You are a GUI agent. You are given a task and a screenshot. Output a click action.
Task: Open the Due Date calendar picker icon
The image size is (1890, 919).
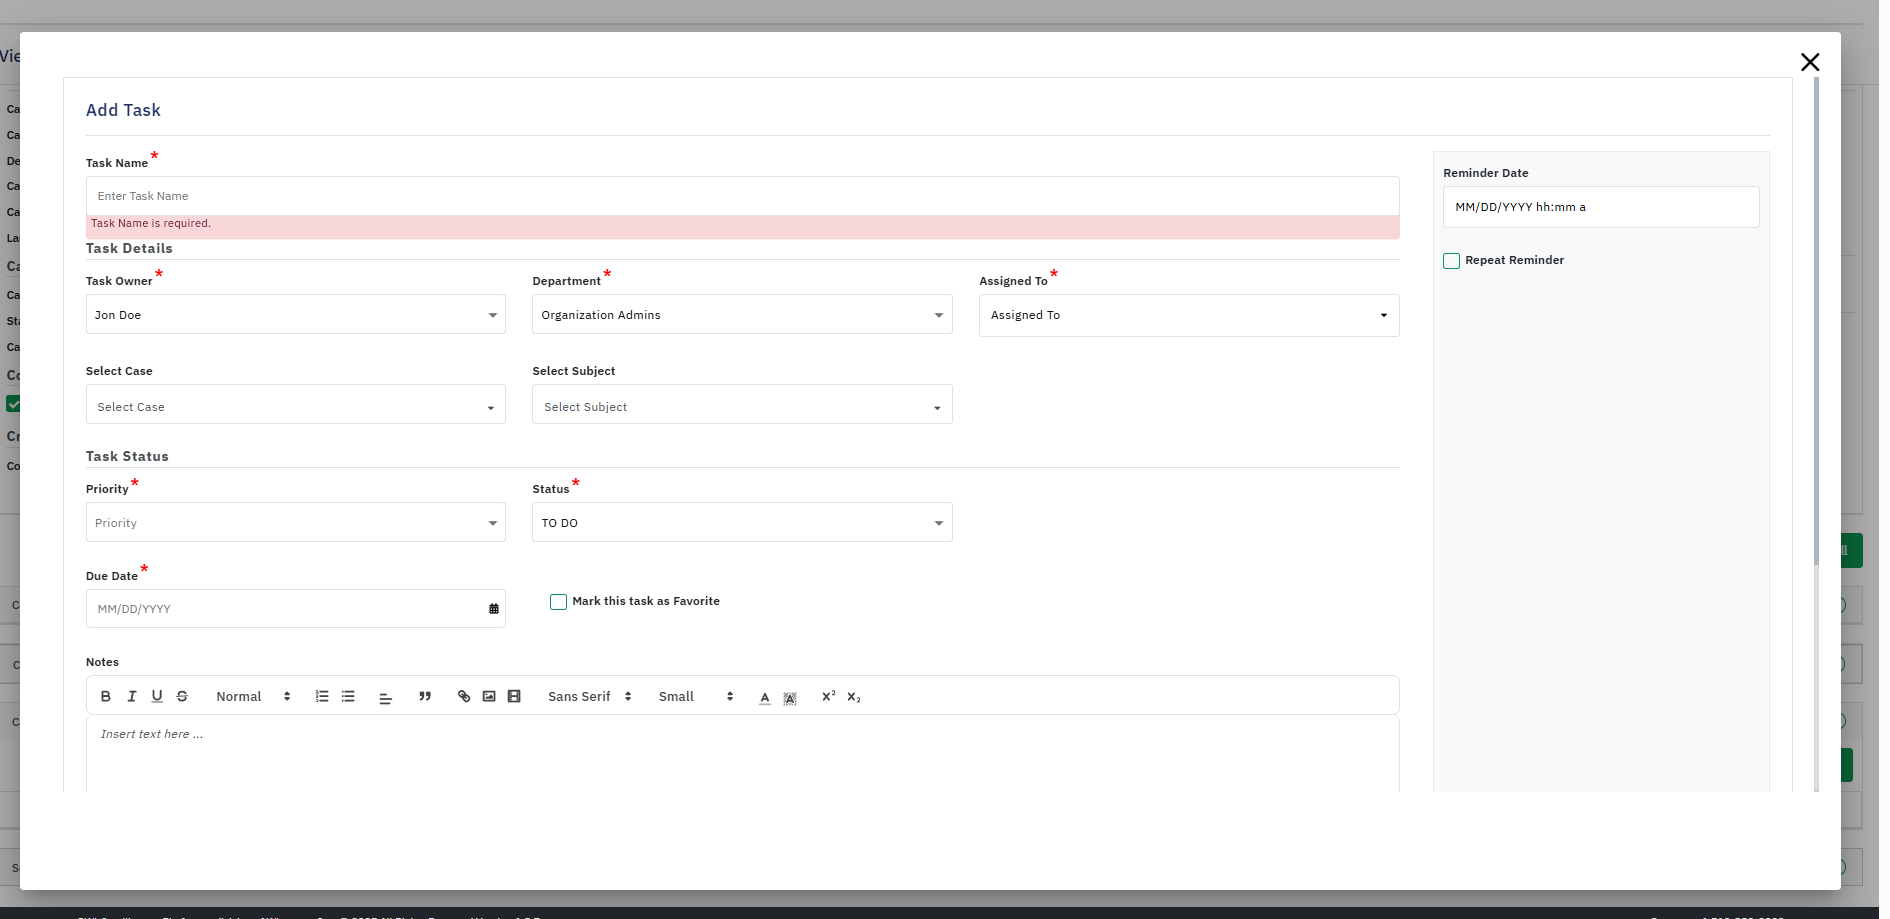(x=493, y=609)
